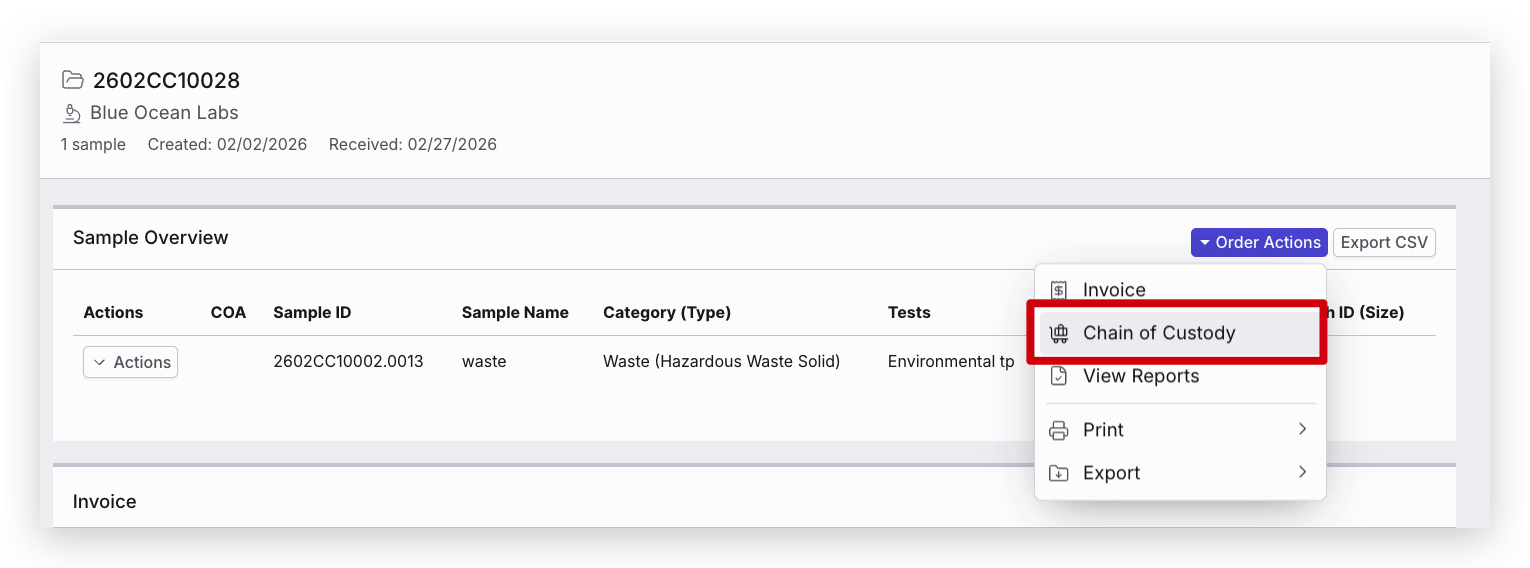This screenshot has height=568, width=1530.
Task: Click the printer icon in the menu
Action: (x=1058, y=430)
